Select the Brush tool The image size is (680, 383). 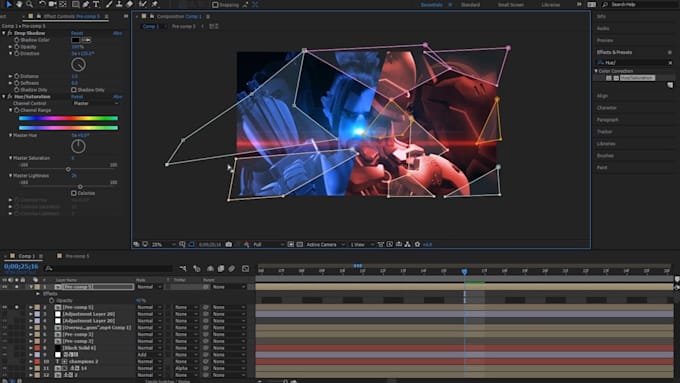[109, 4]
